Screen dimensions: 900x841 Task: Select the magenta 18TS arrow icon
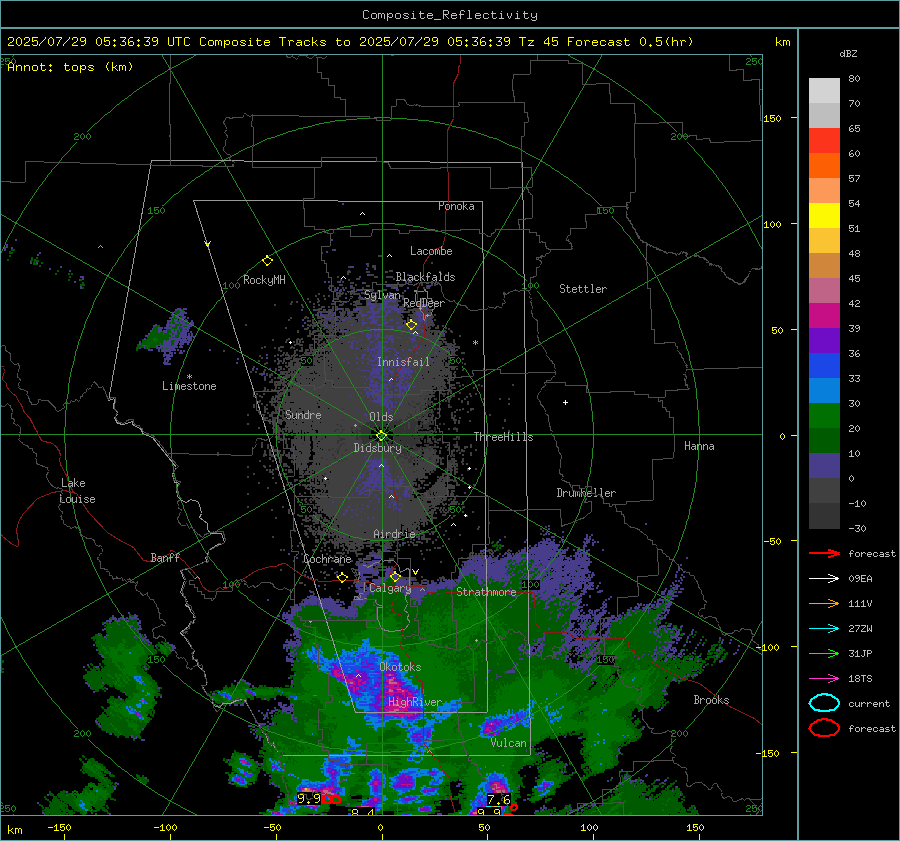click(x=824, y=679)
